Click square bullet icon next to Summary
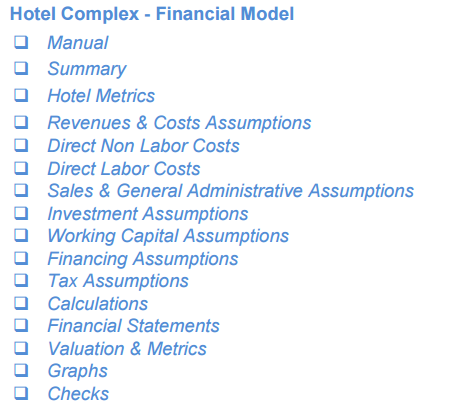Viewport: 468px width, 414px height. (x=21, y=68)
